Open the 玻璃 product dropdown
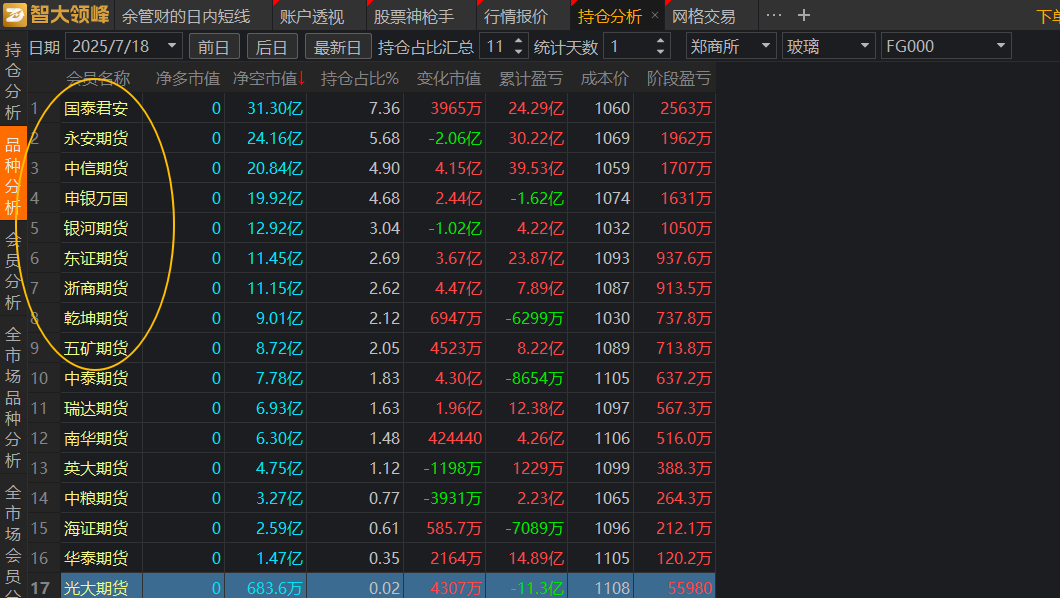1060x598 pixels. [x=828, y=46]
